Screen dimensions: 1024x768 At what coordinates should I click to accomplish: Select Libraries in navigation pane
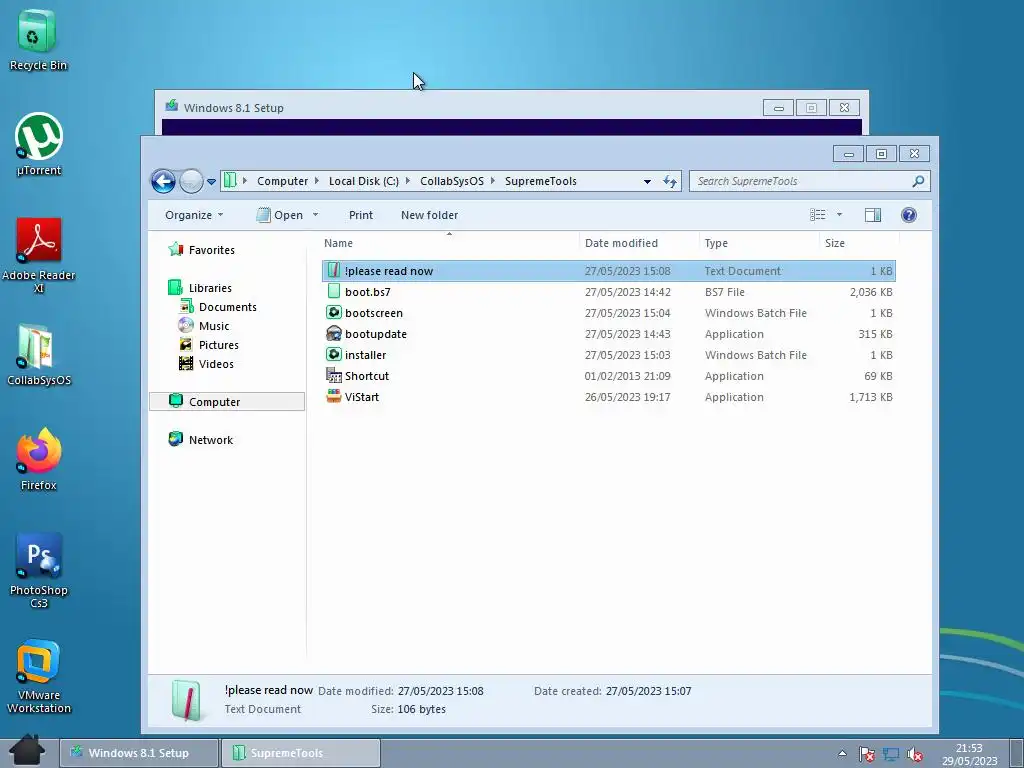[x=200, y=287]
